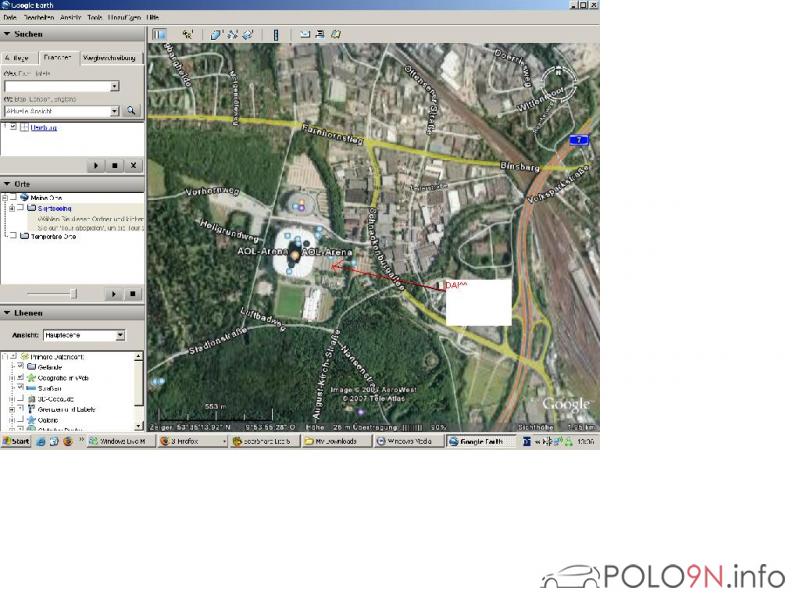The width and height of the screenshot is (800, 600).
Task: Click the Temporäre Orte folder icon
Action: click(24, 236)
